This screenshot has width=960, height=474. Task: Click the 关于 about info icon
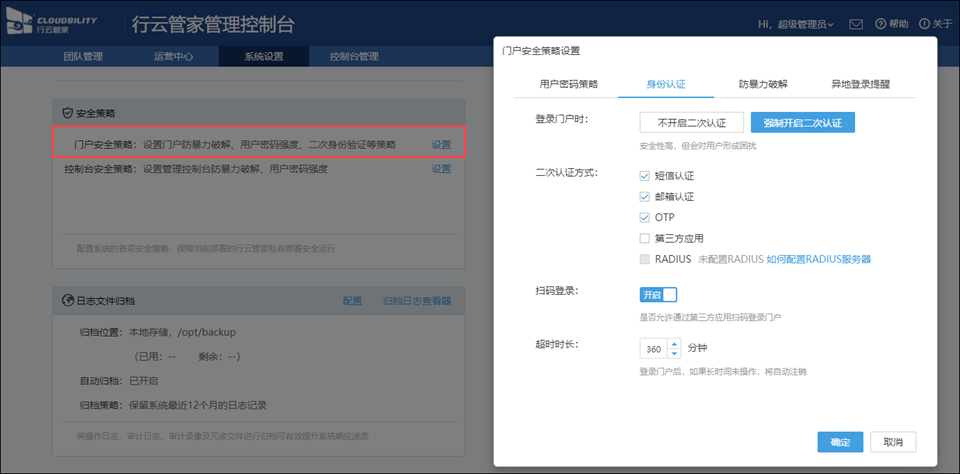tap(923, 23)
